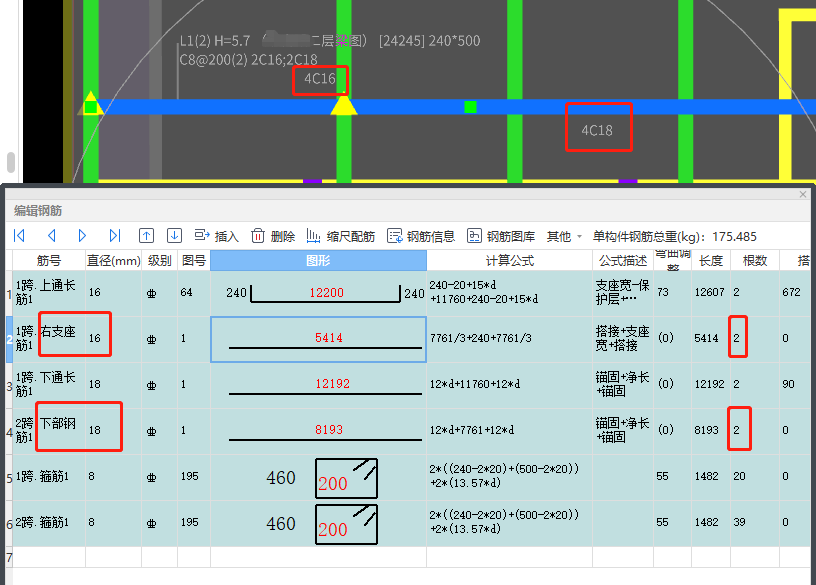This screenshot has height=585, width=816.
Task: Select the 1跨.右支座筋1 cell
Action: click(x=48, y=338)
